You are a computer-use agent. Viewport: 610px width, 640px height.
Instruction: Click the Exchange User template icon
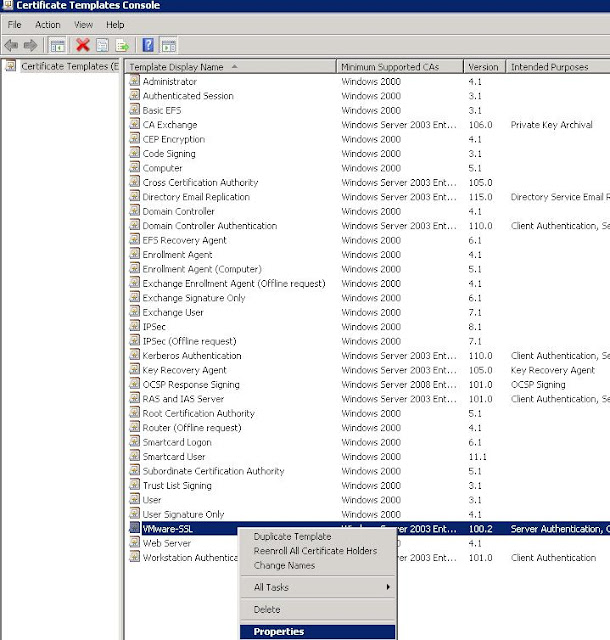click(134, 311)
